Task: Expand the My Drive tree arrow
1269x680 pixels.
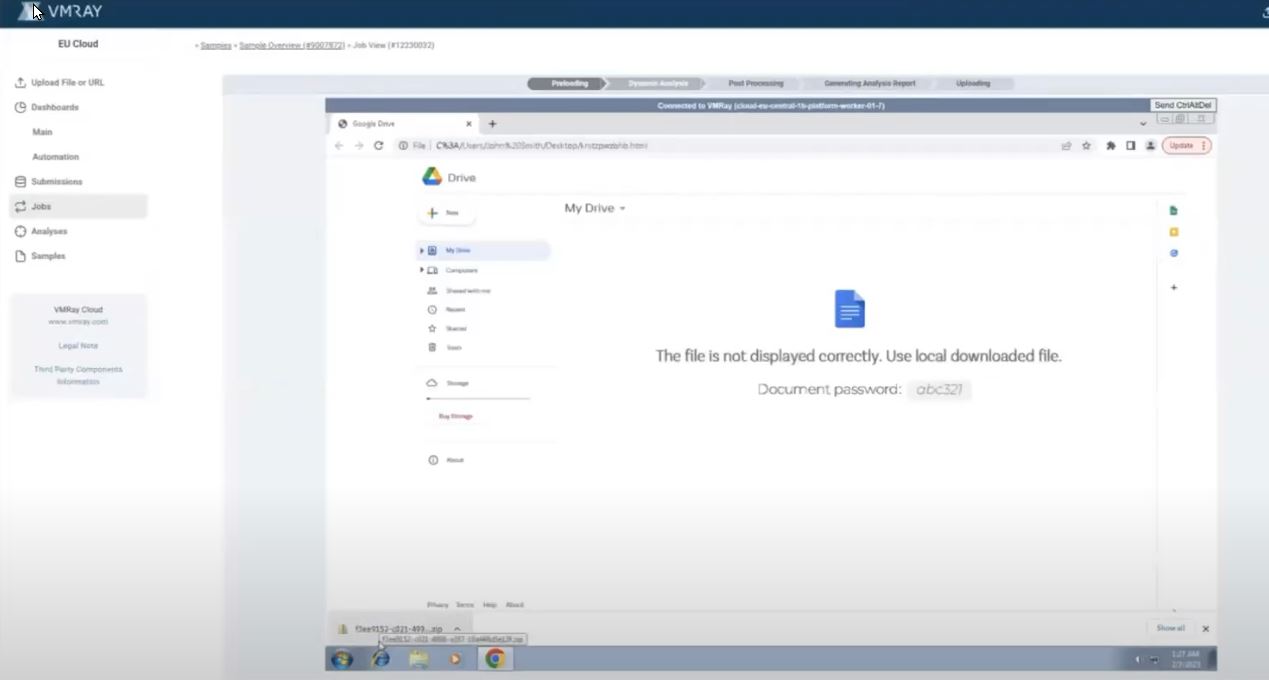Action: coord(422,250)
